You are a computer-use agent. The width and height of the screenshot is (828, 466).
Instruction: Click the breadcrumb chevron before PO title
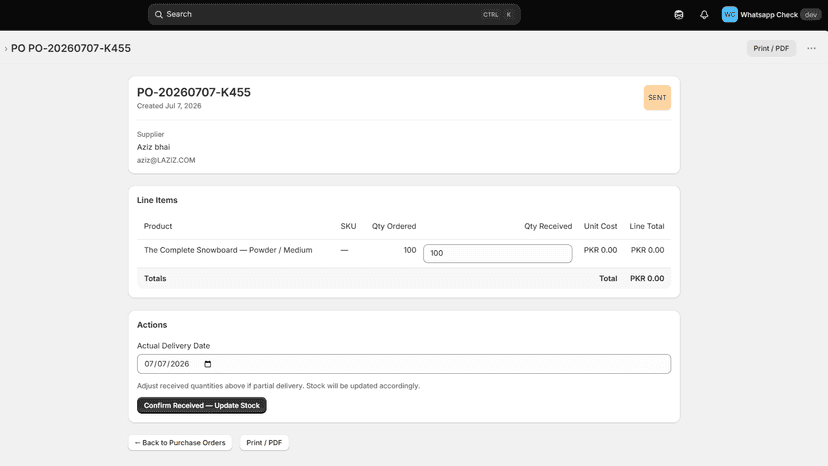pos(6,49)
